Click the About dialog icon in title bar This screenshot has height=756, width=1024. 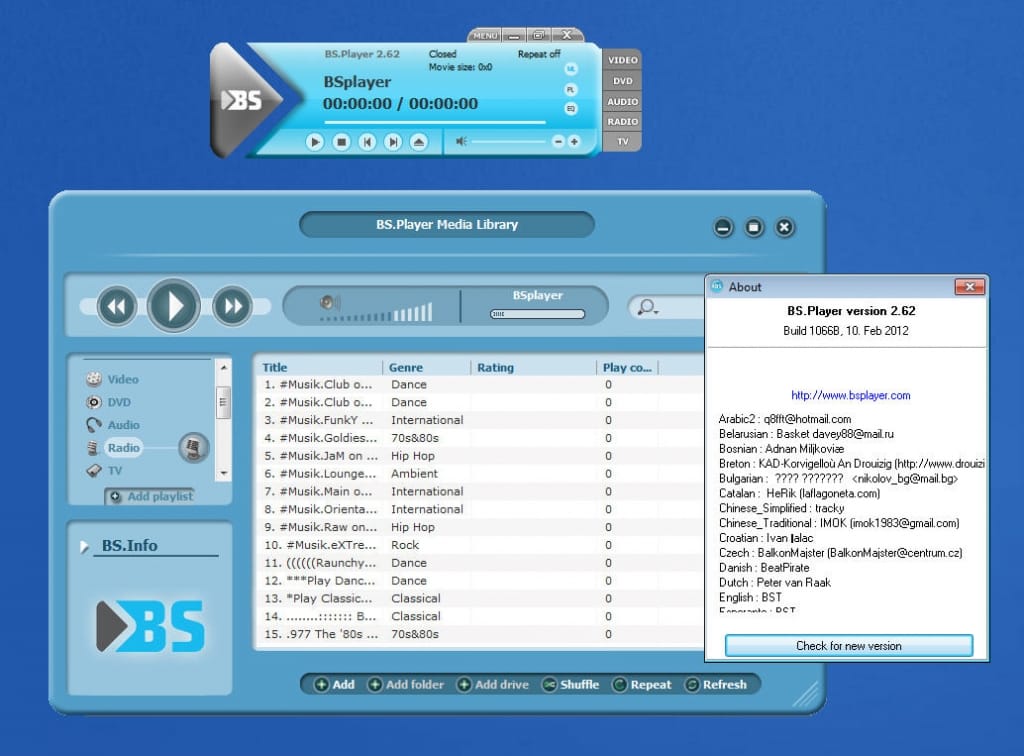717,286
